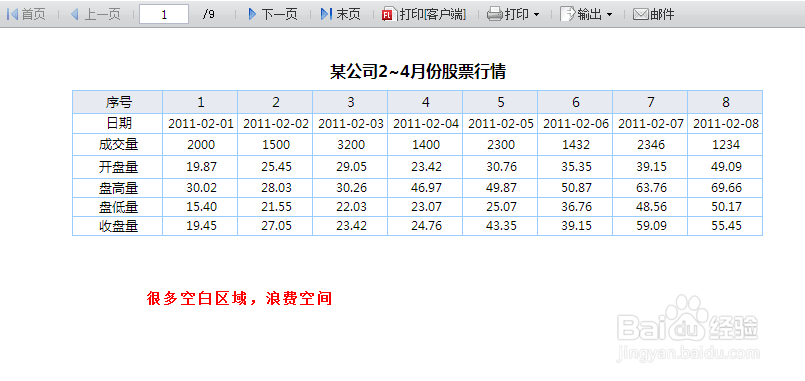This screenshot has width=805, height=381.
Task: Click the last page arrow icon
Action: (x=326, y=14)
